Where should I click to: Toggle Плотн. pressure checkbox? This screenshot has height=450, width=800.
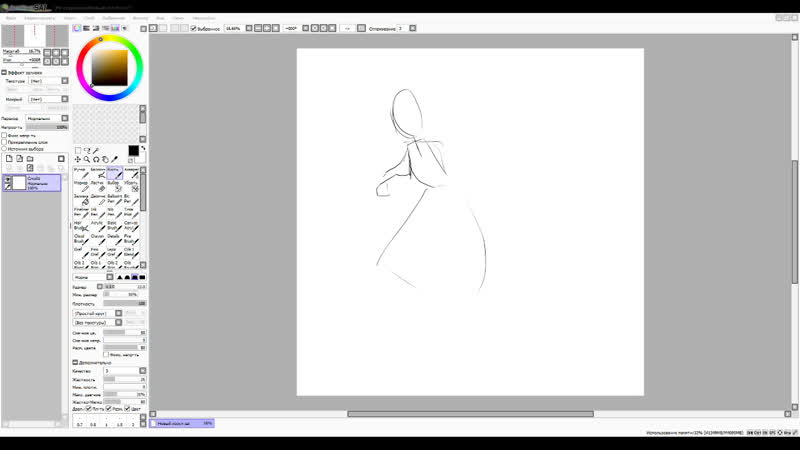pos(89,409)
